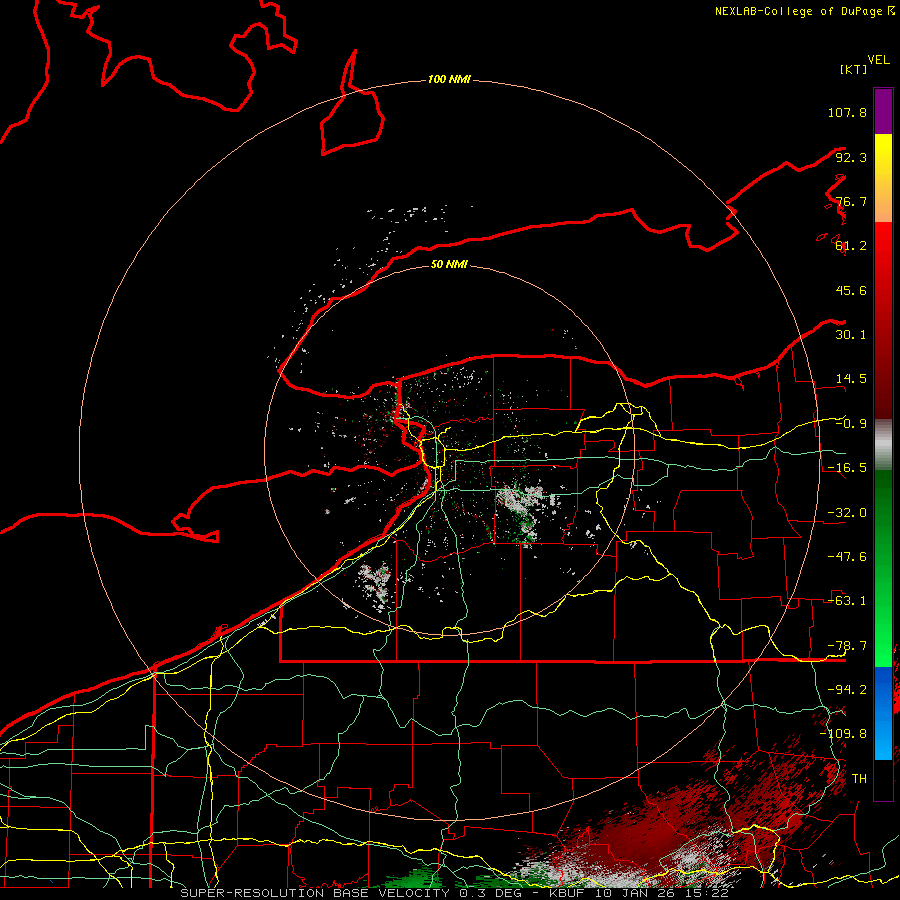Screen dimensions: 900x900
Task: Select the -63.1 scale value
Action: point(847,601)
